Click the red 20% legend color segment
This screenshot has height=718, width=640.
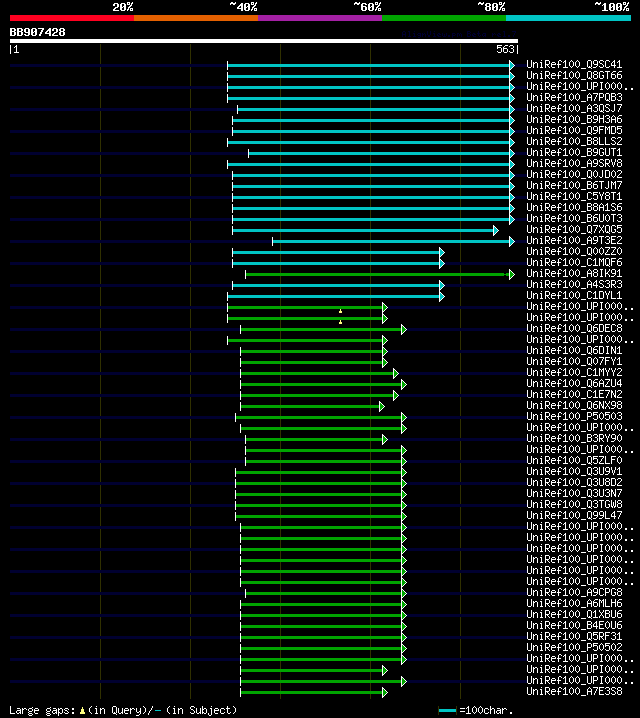click(x=72, y=18)
